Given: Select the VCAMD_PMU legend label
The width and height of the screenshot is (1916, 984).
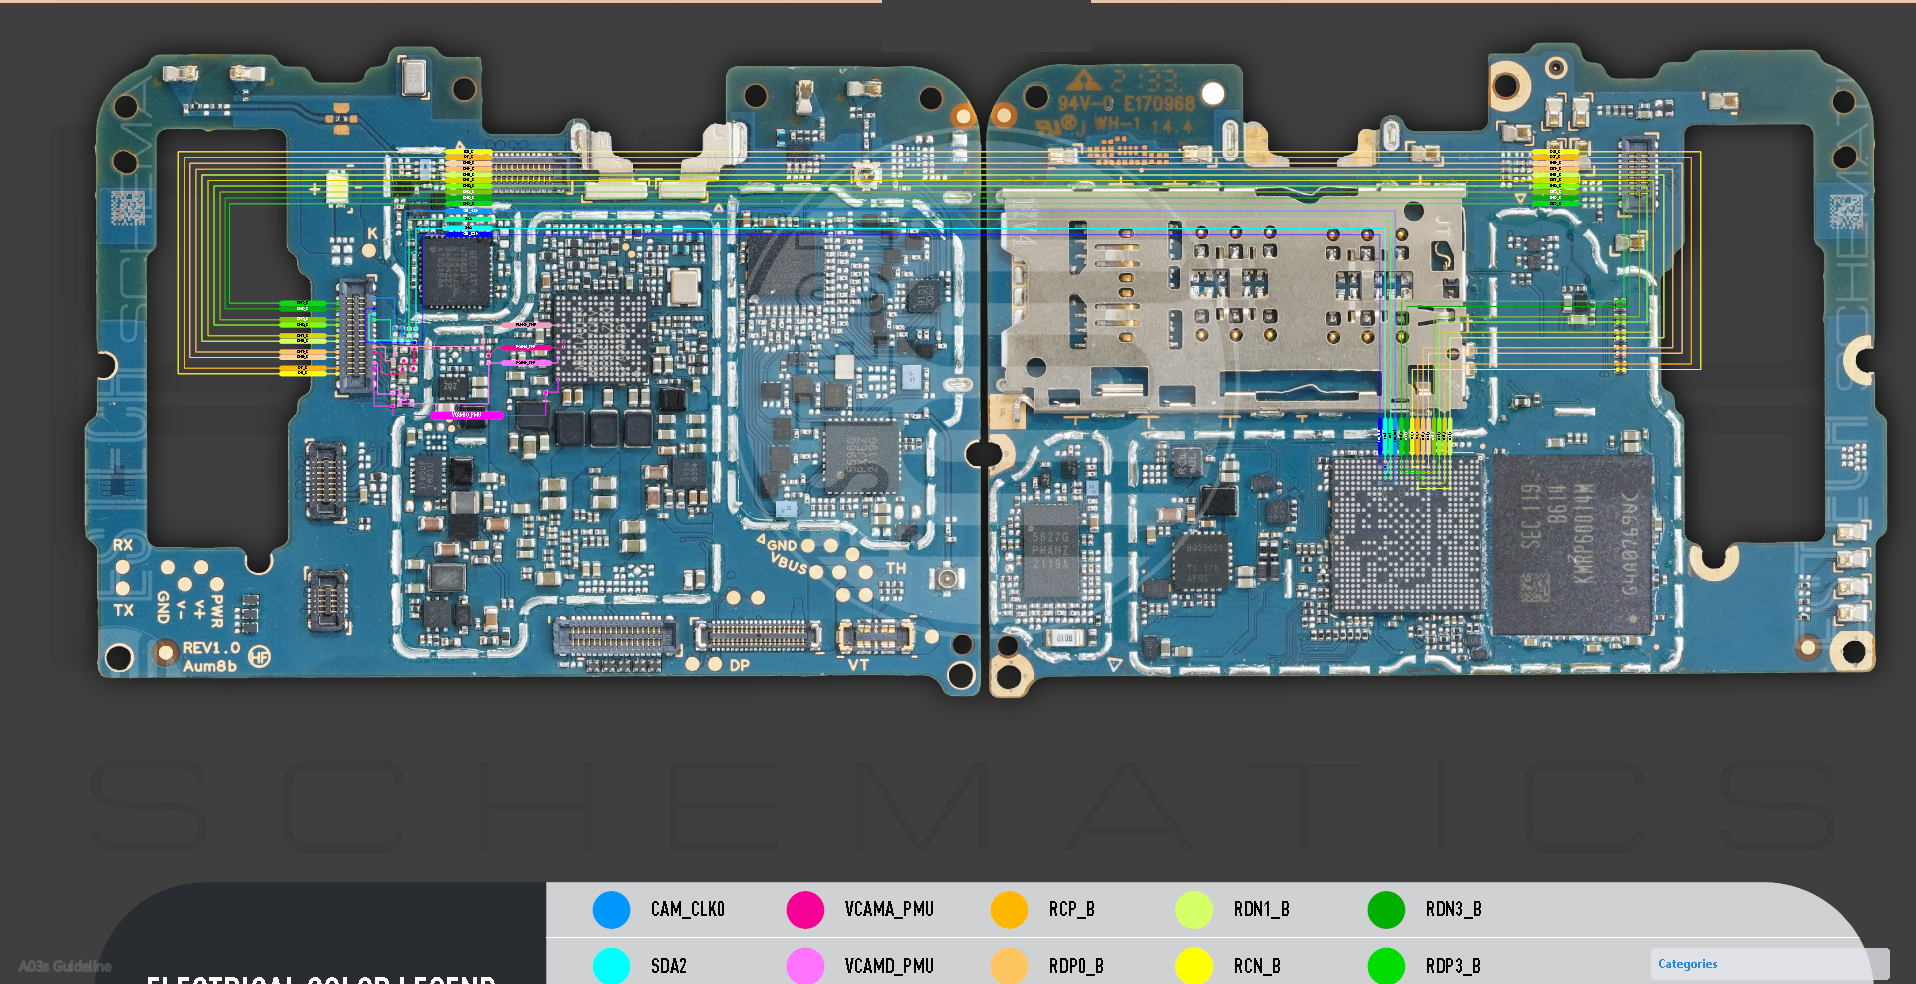Looking at the screenshot, I should [889, 966].
